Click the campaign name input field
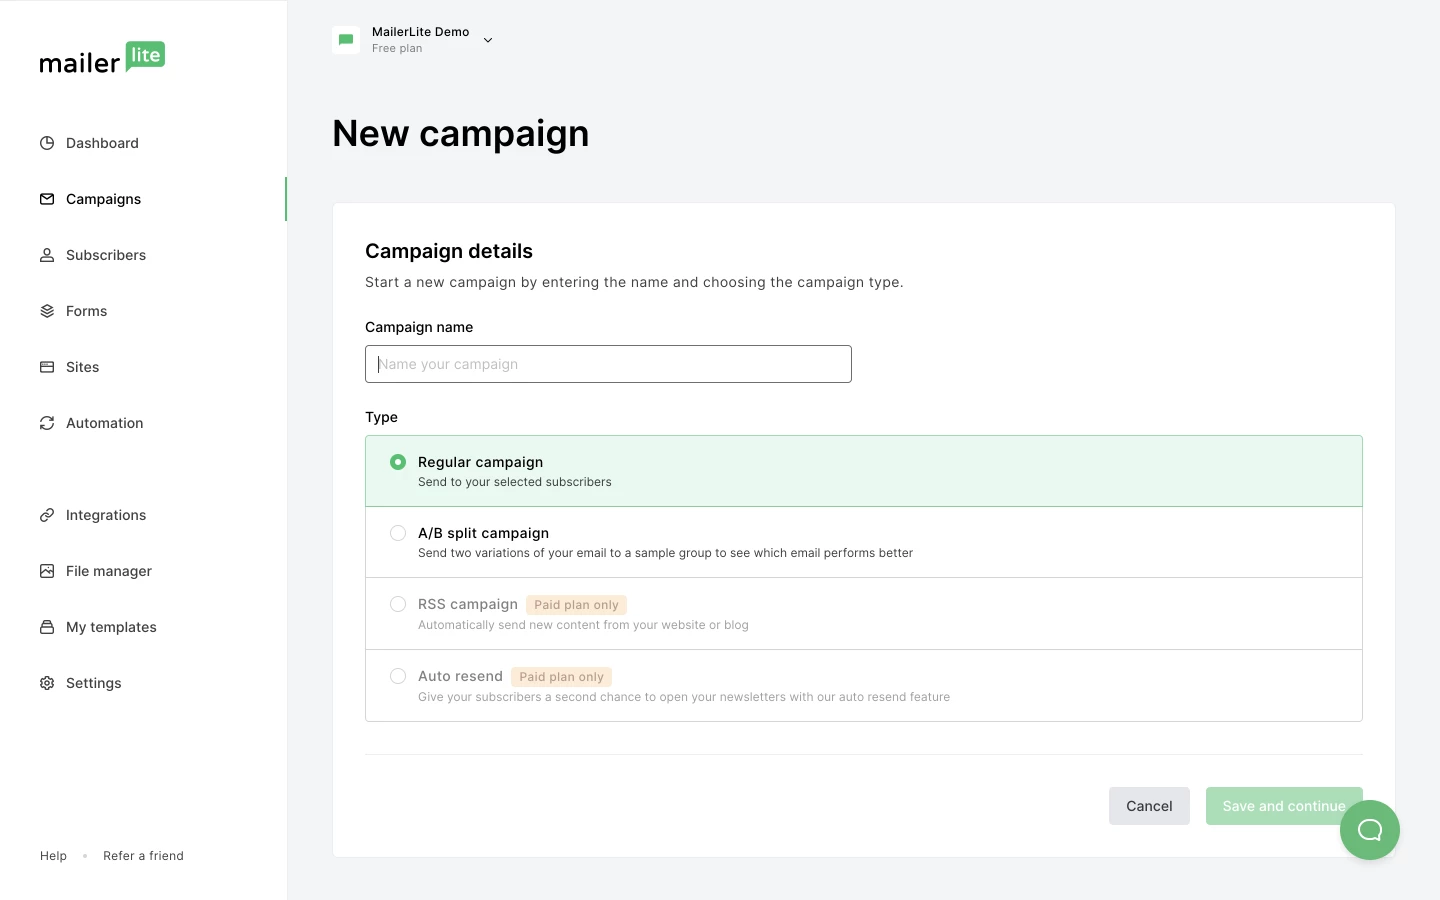 (x=607, y=364)
